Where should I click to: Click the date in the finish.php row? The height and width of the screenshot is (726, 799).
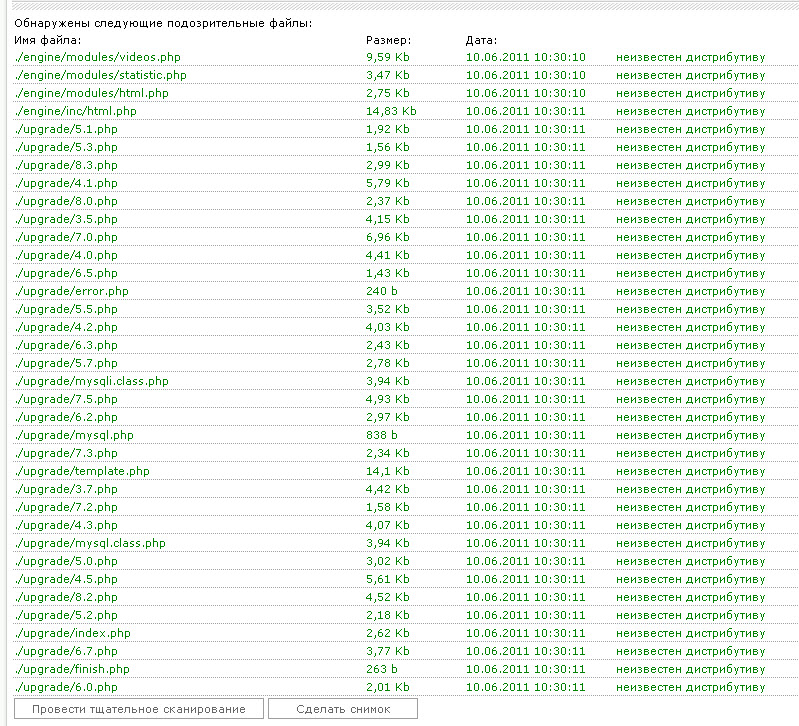coord(525,669)
